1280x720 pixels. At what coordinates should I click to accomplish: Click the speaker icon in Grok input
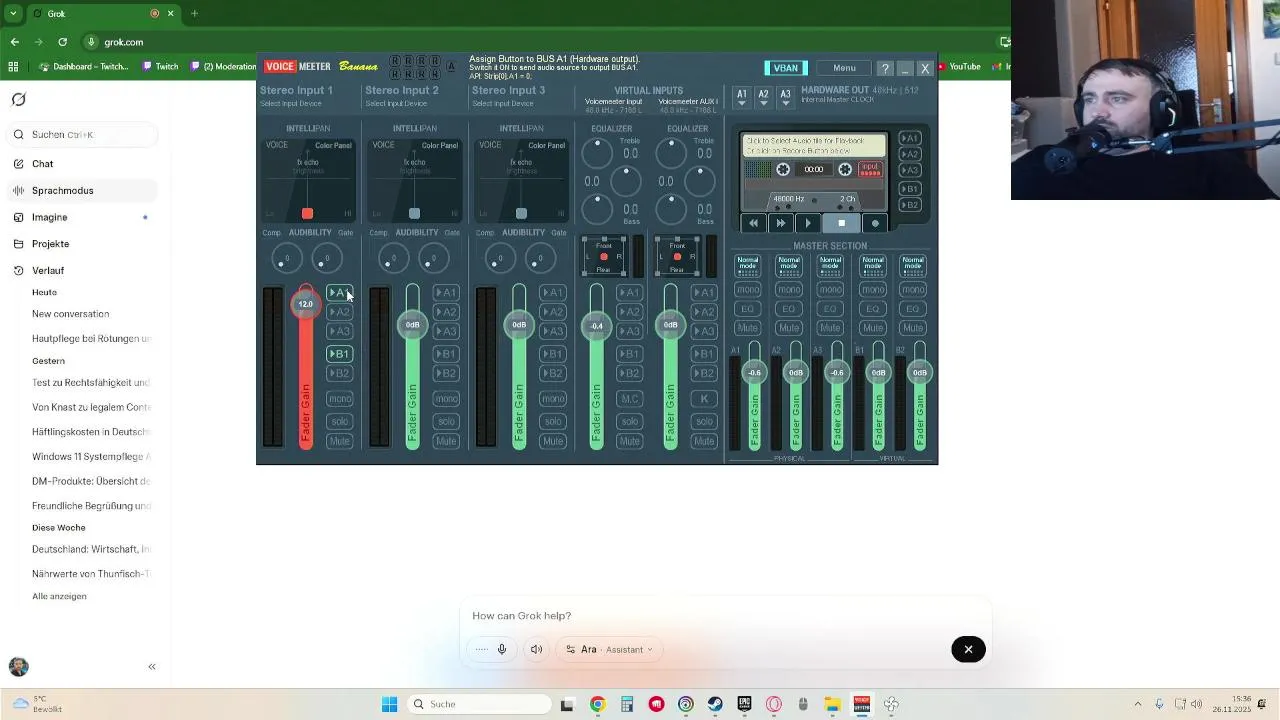pos(536,649)
